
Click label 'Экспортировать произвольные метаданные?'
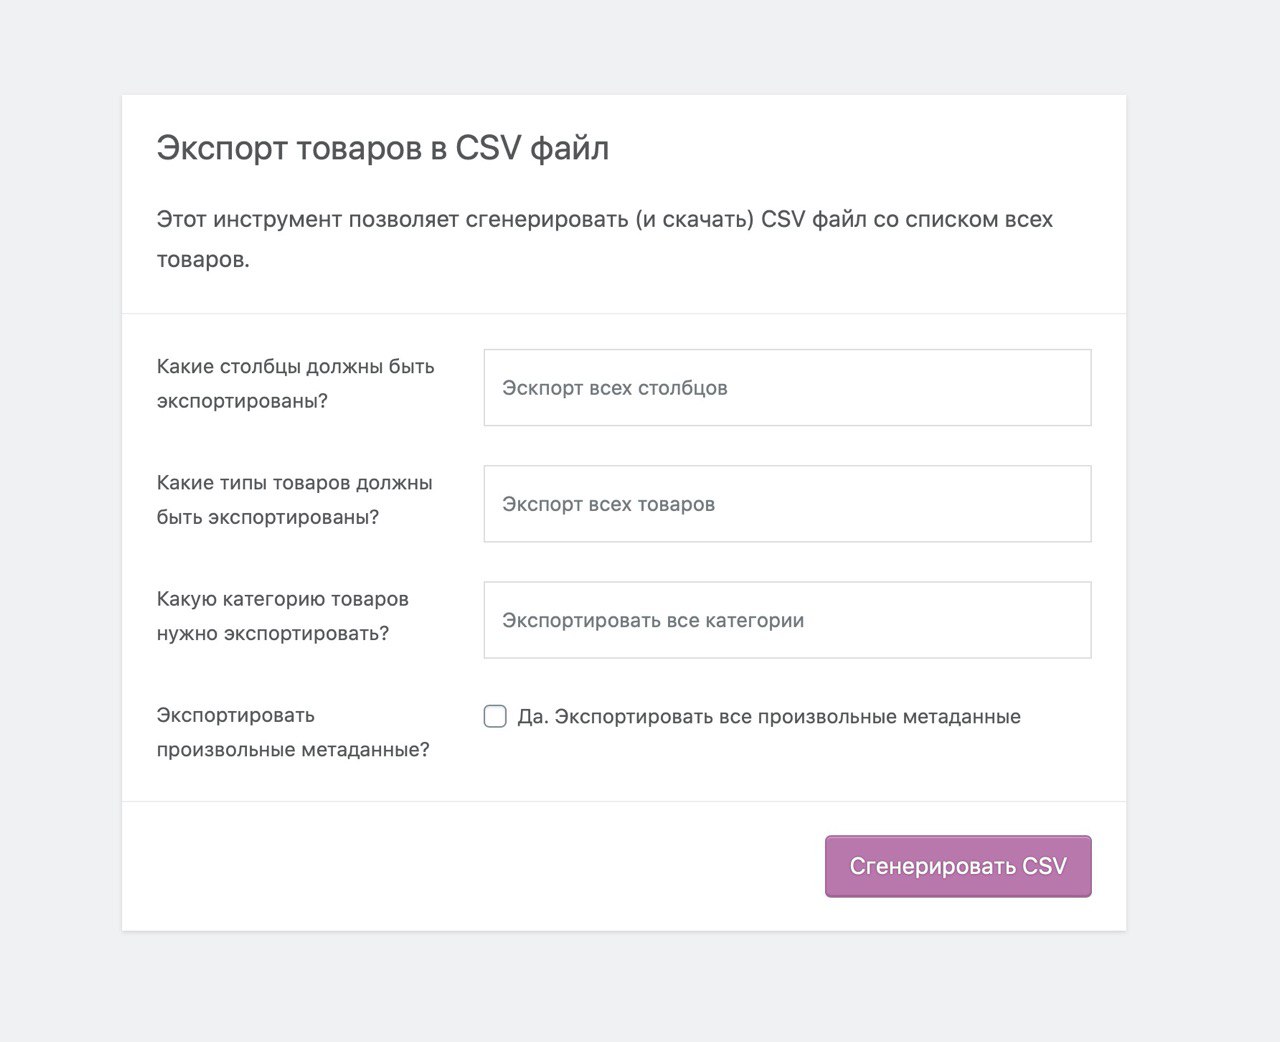click(293, 732)
